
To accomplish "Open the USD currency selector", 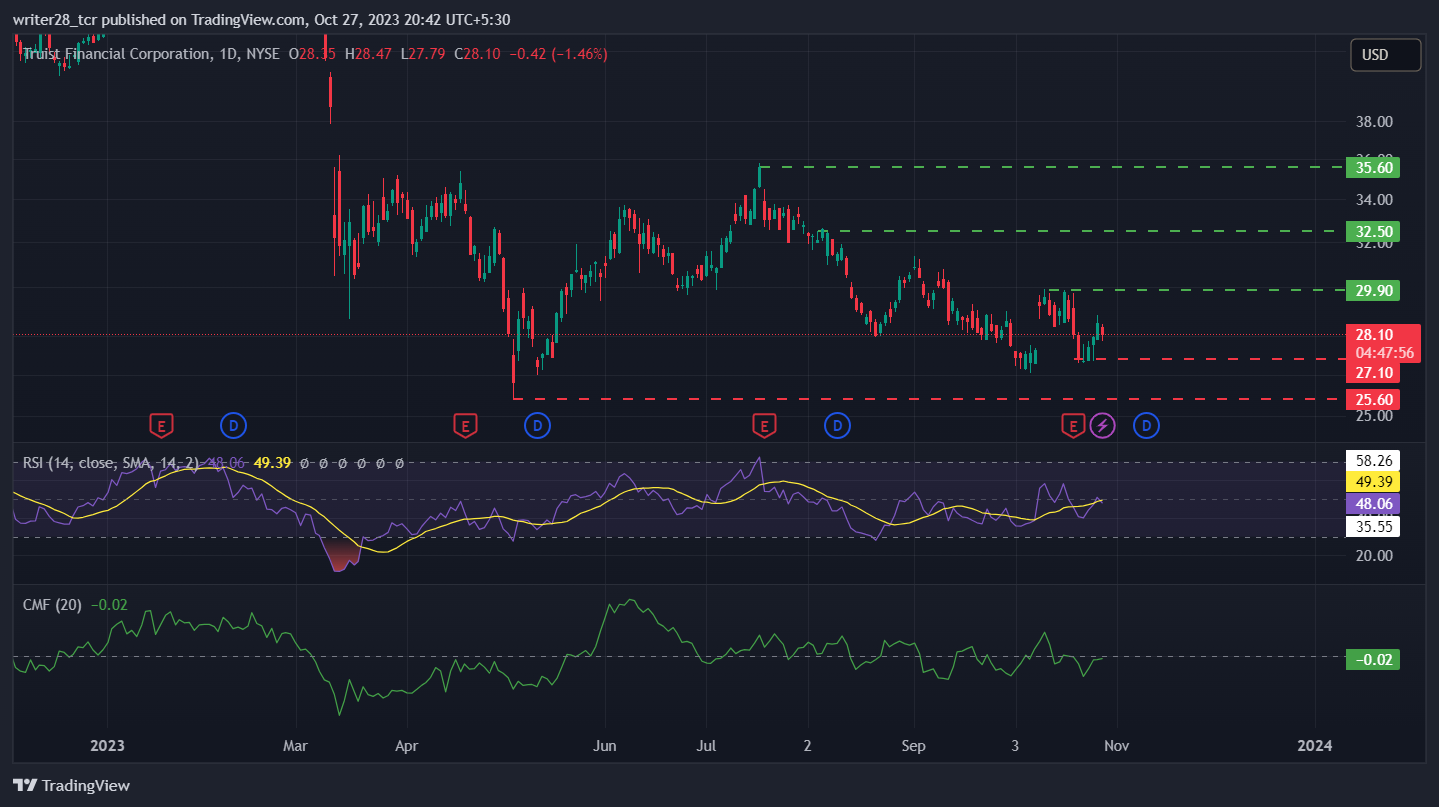I will point(1385,55).
